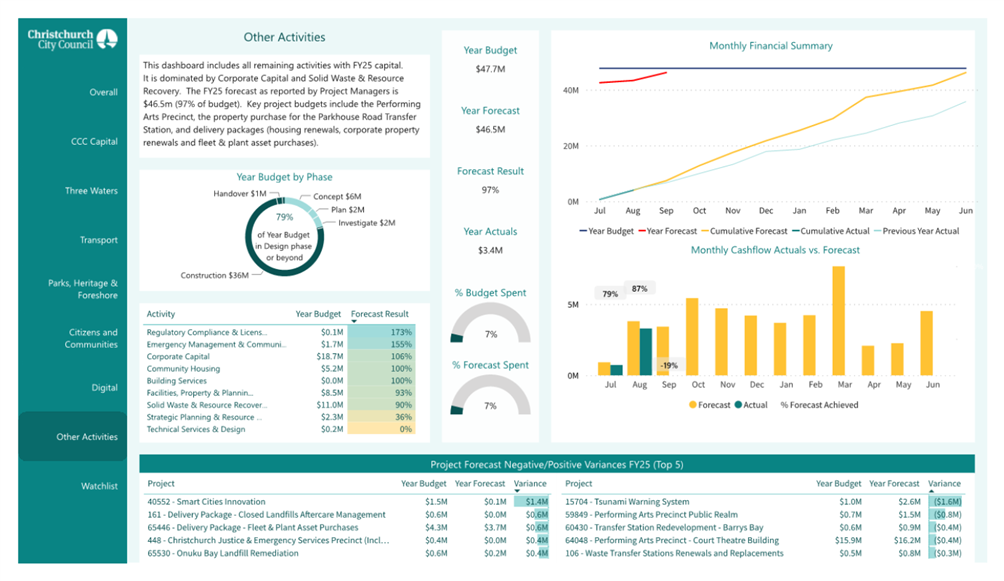The height and width of the screenshot is (581, 1004).
Task: Select Parks, Heritage & Foreshore page
Action: (x=83, y=289)
